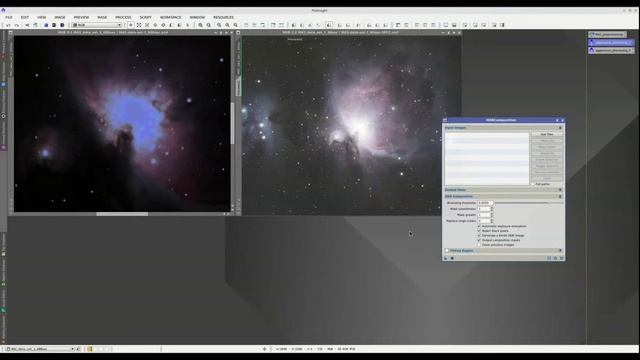The image size is (640, 360).
Task: Click the Add Files button in HDRComposition
Action: click(x=547, y=134)
